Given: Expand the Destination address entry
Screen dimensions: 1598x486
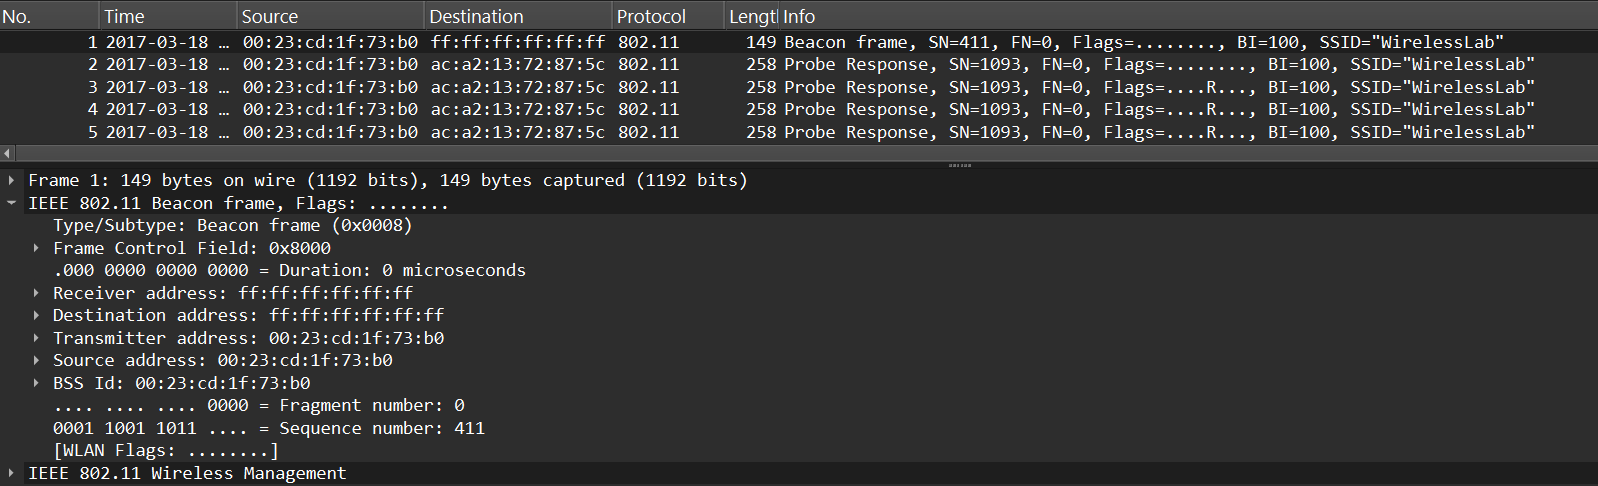Looking at the screenshot, I should (36, 315).
